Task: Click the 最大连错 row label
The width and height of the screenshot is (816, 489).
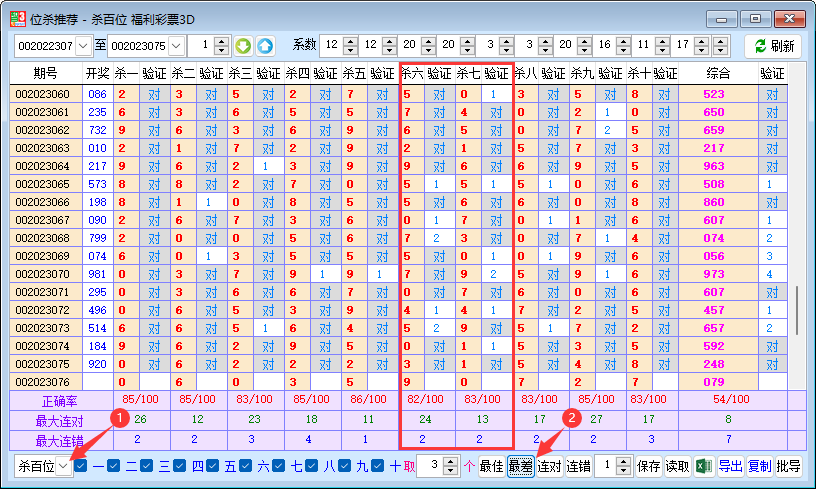Action: point(60,441)
